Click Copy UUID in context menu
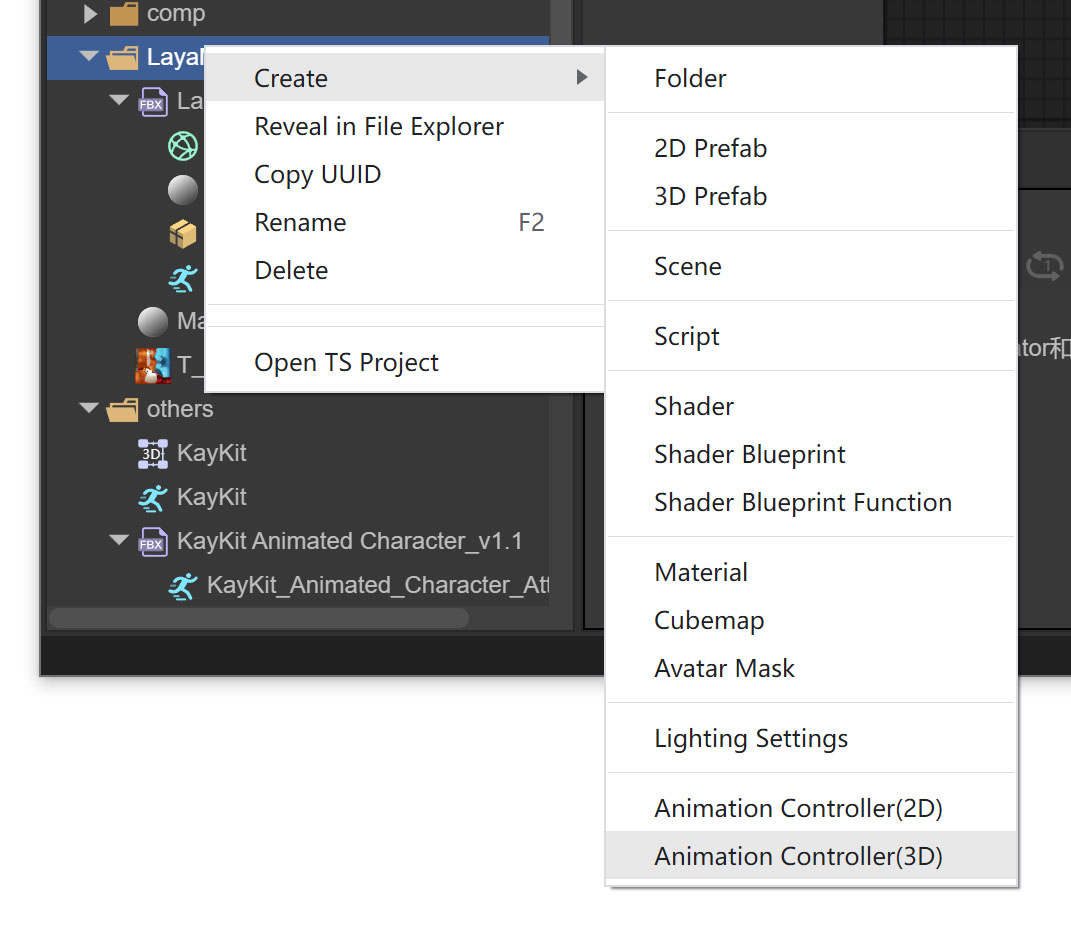This screenshot has width=1071, height=933. (x=318, y=175)
